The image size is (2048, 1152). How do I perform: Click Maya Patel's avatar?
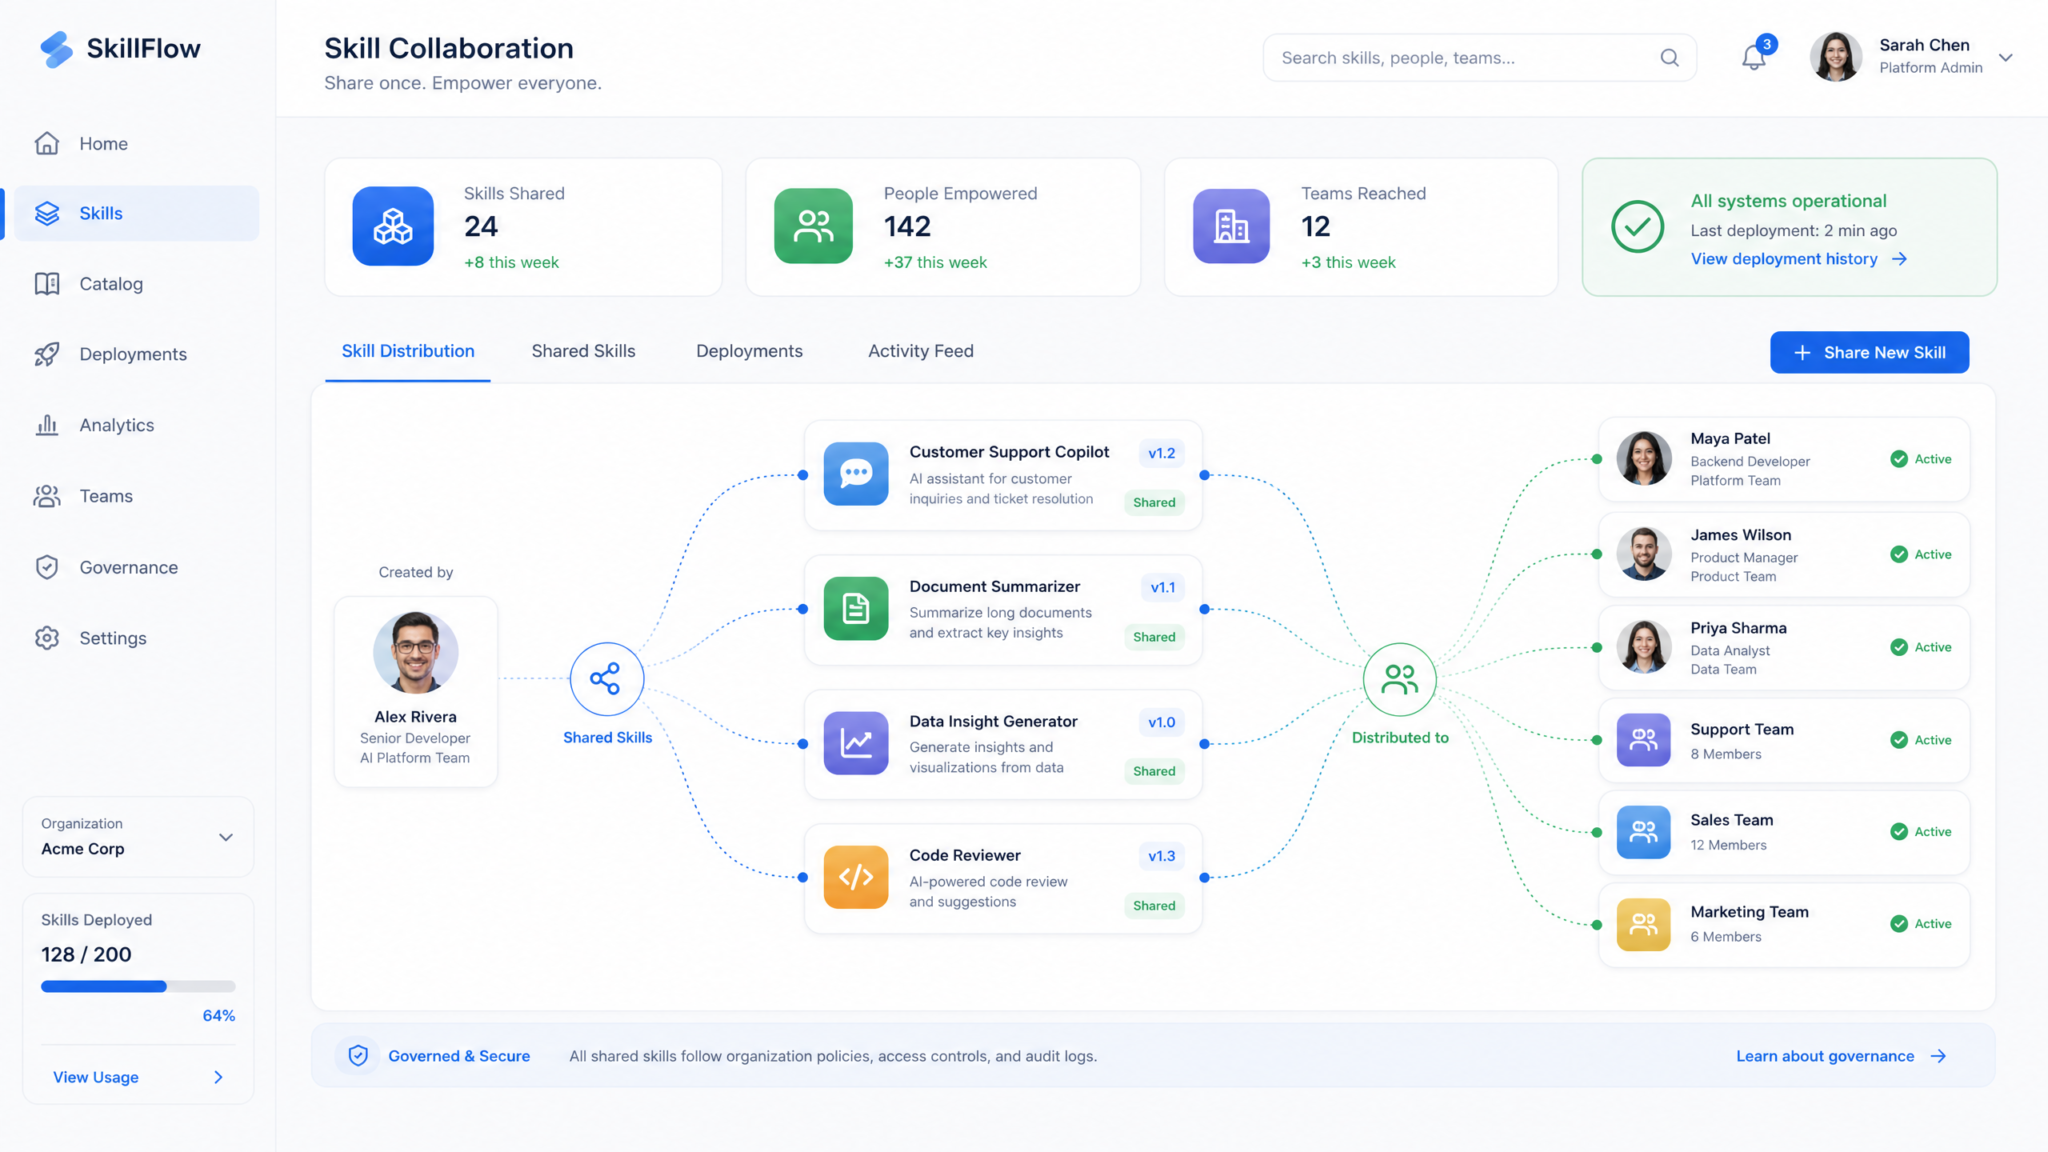coord(1644,459)
